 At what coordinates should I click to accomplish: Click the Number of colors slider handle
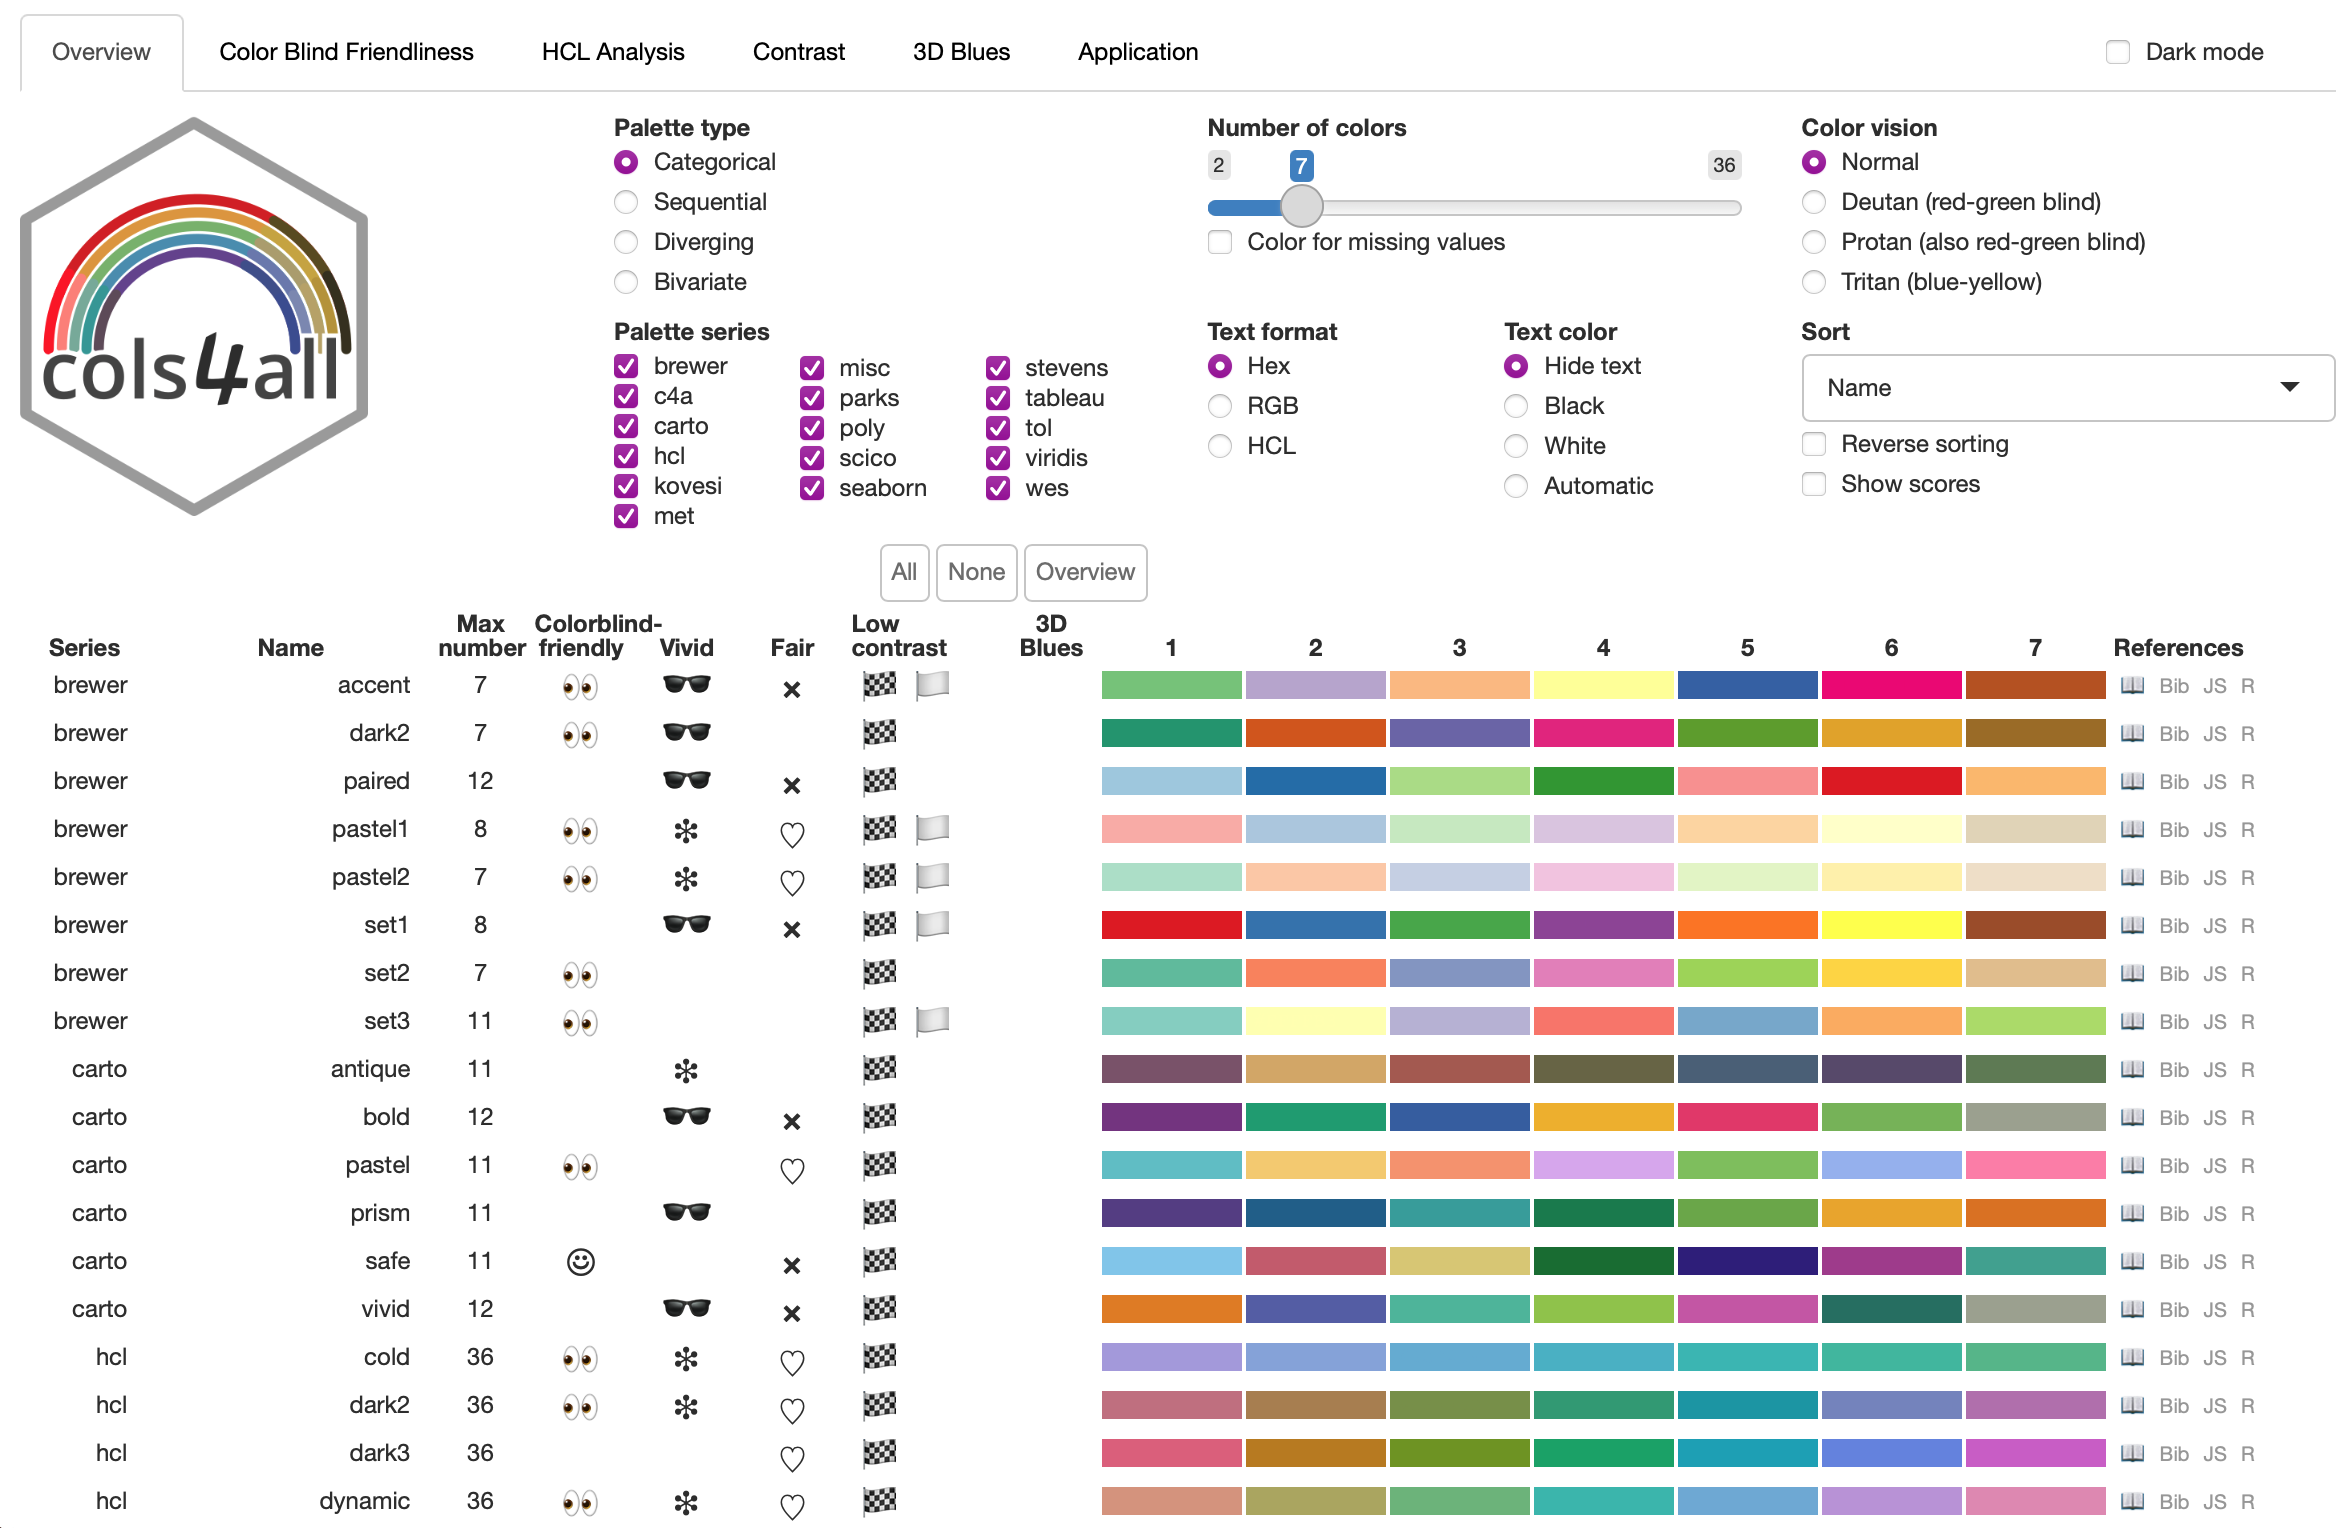(1301, 207)
